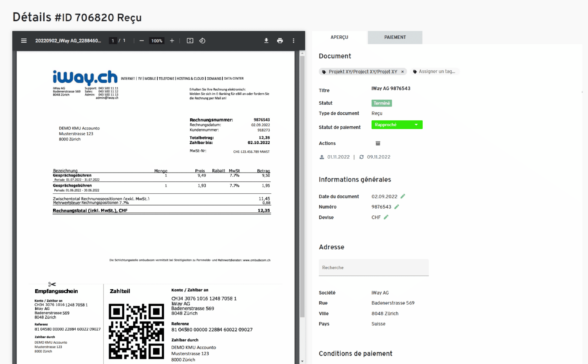This screenshot has height=364, width=588.
Task: Download the PDF invoice
Action: (x=266, y=40)
